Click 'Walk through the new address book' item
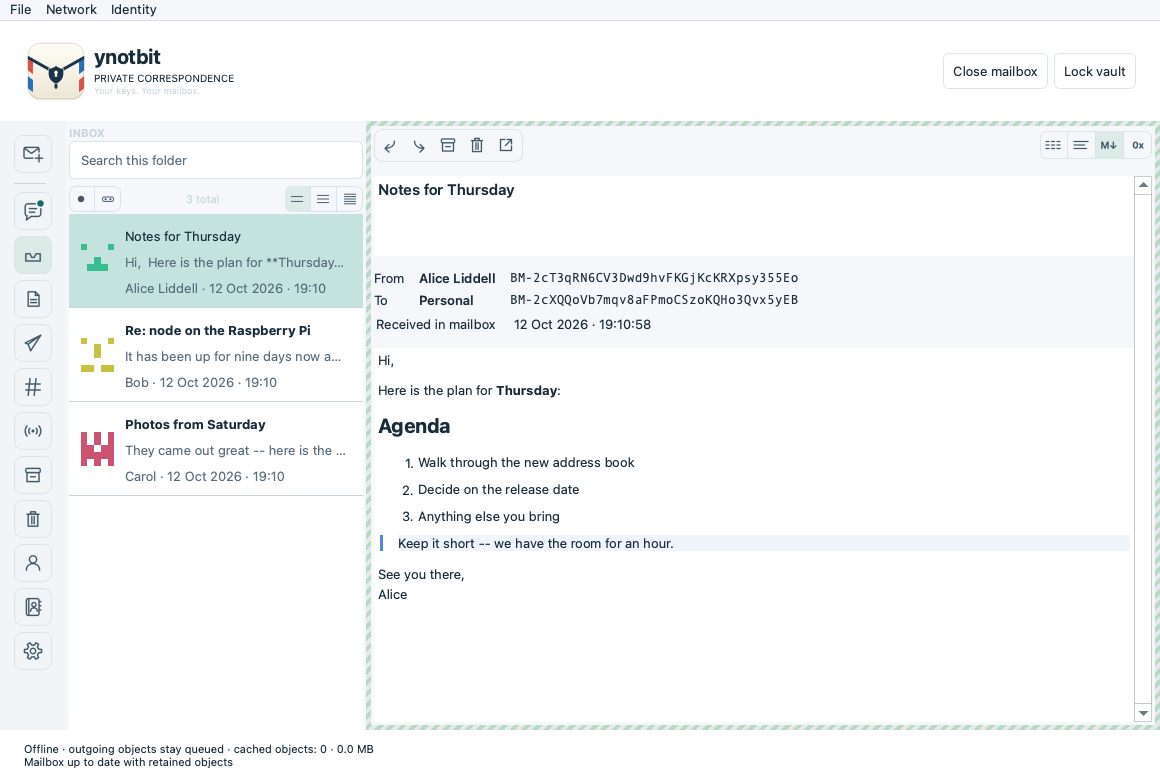 (x=526, y=463)
